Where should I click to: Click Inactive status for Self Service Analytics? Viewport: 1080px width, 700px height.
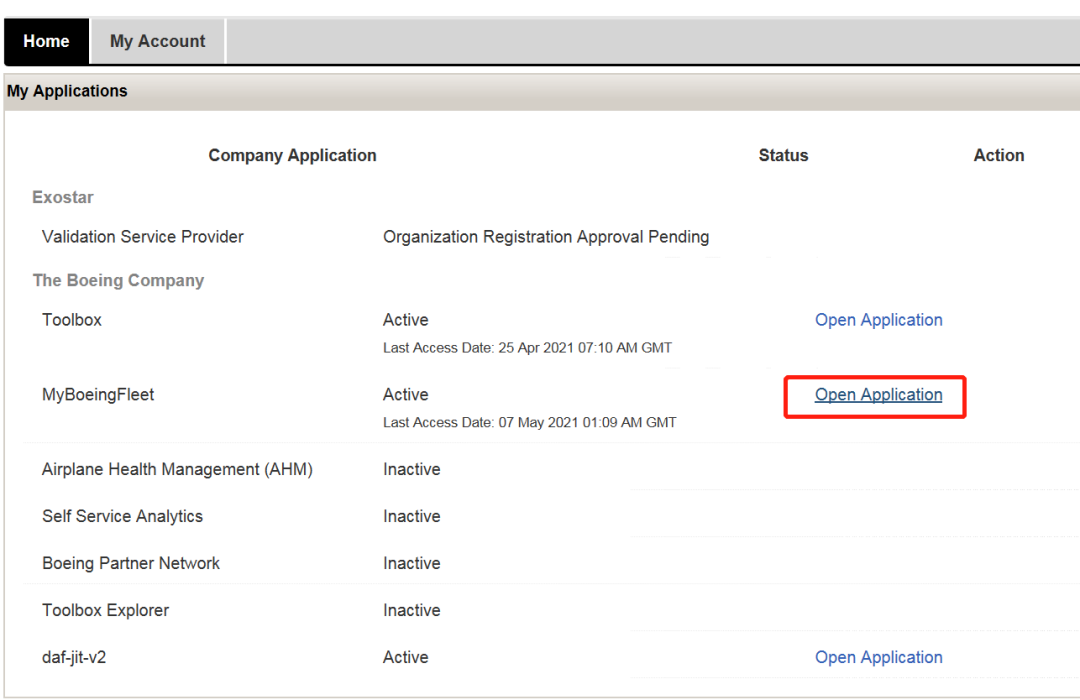click(412, 516)
